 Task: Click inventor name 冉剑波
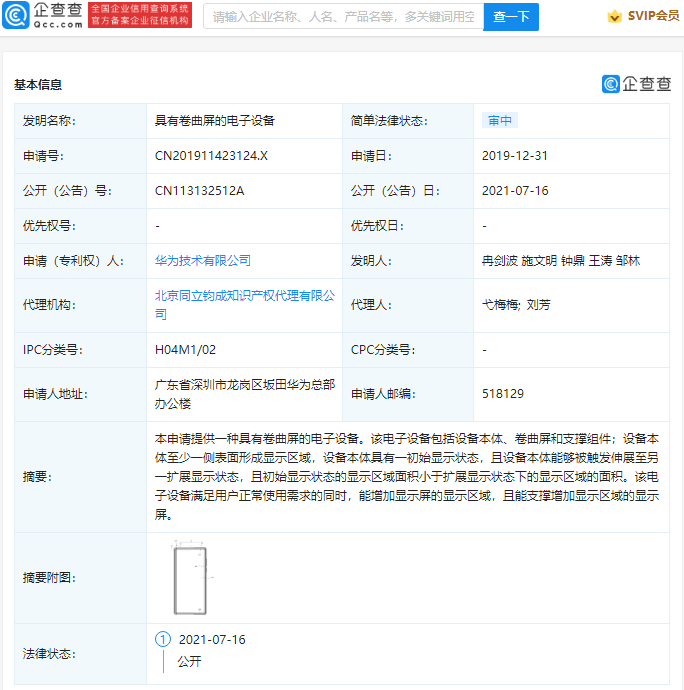coord(497,260)
